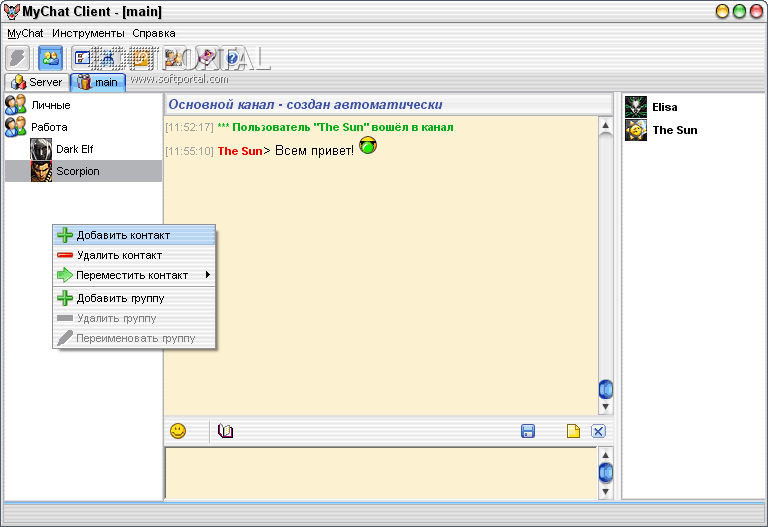Click the blue person toolbar icon
This screenshot has width=768, height=527.
(108, 58)
